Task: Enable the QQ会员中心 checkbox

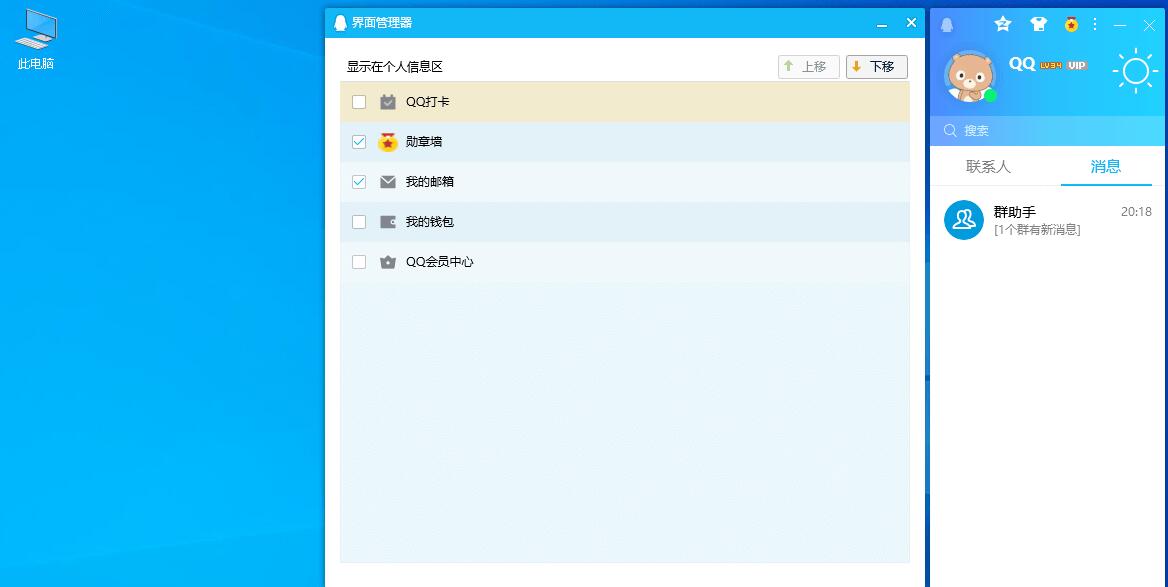Action: click(359, 261)
